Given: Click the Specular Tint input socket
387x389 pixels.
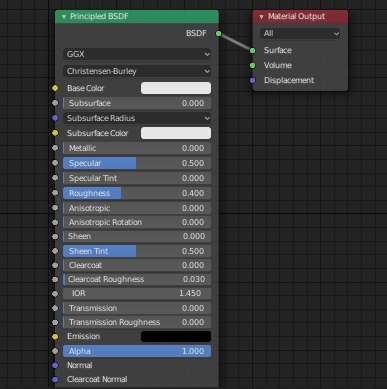Looking at the screenshot, I should click(x=55, y=178).
